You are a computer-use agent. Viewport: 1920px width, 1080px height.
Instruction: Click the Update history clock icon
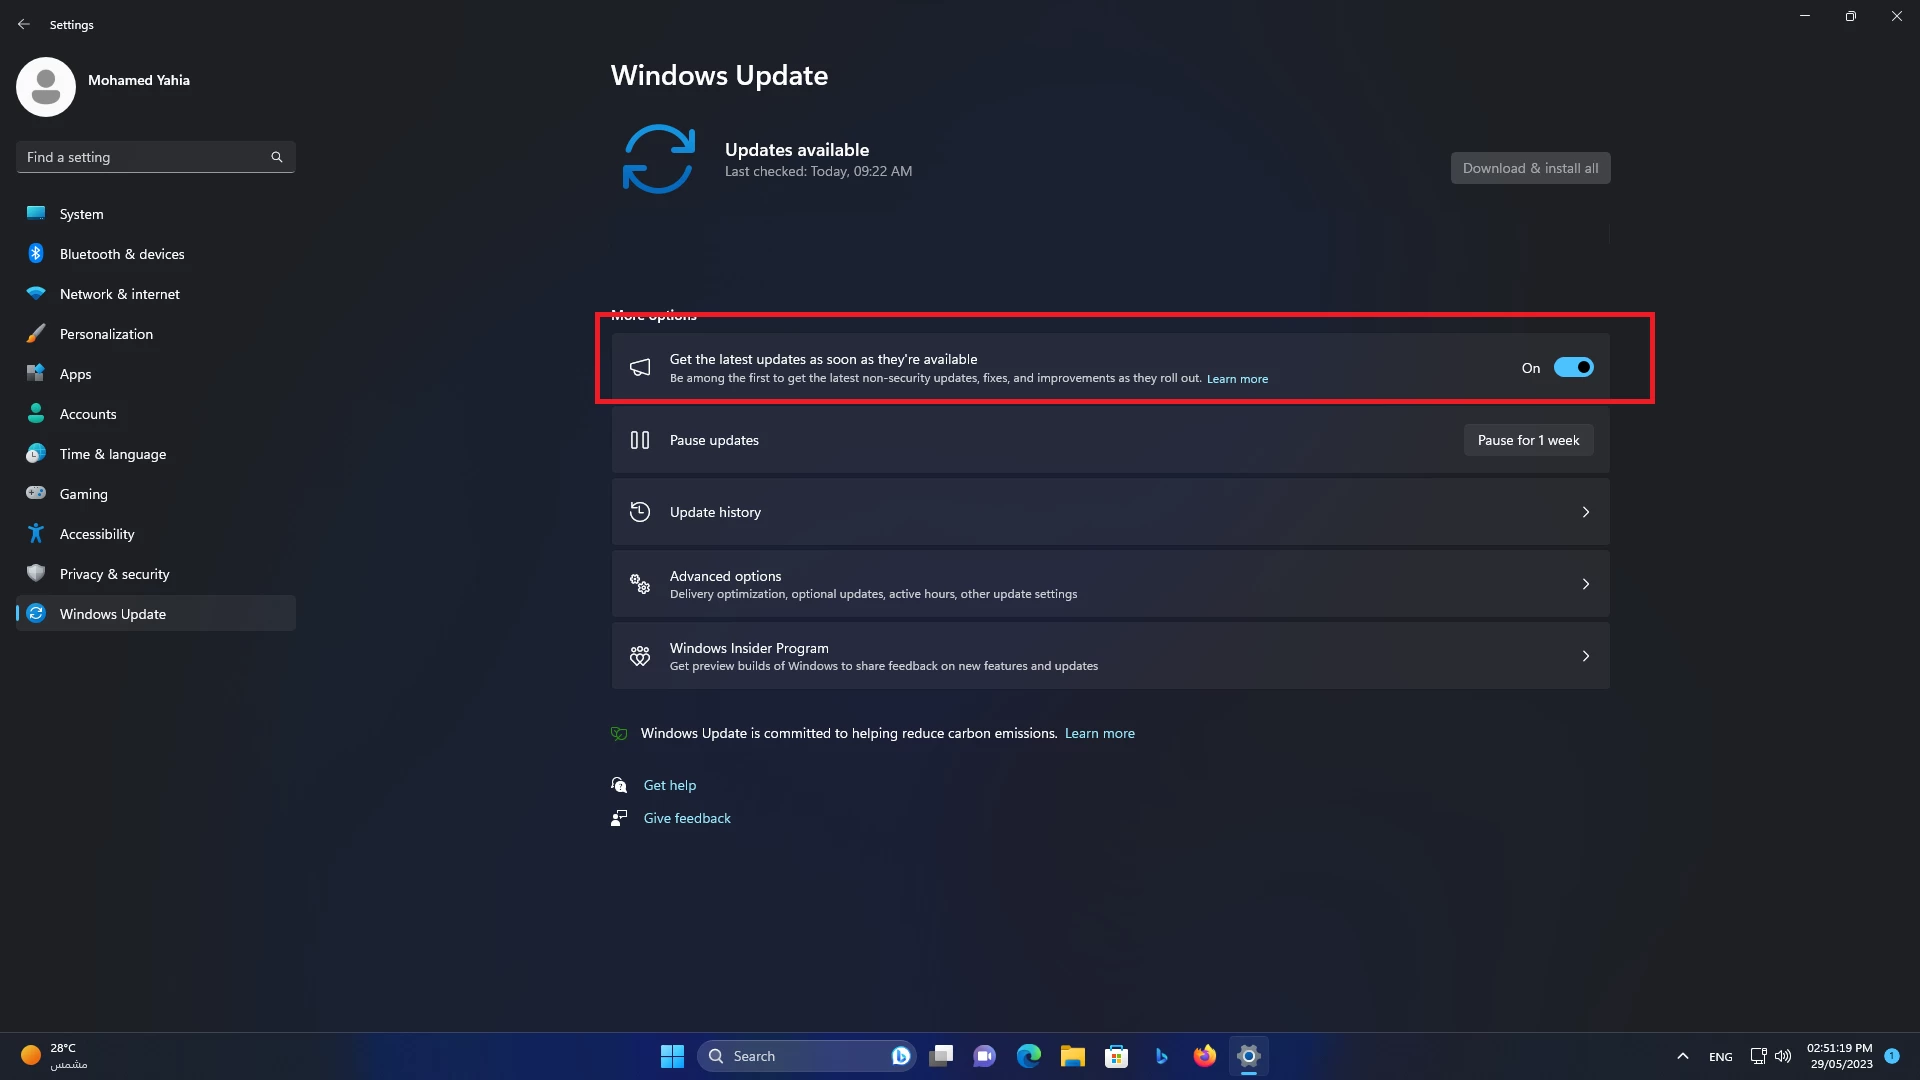[640, 512]
